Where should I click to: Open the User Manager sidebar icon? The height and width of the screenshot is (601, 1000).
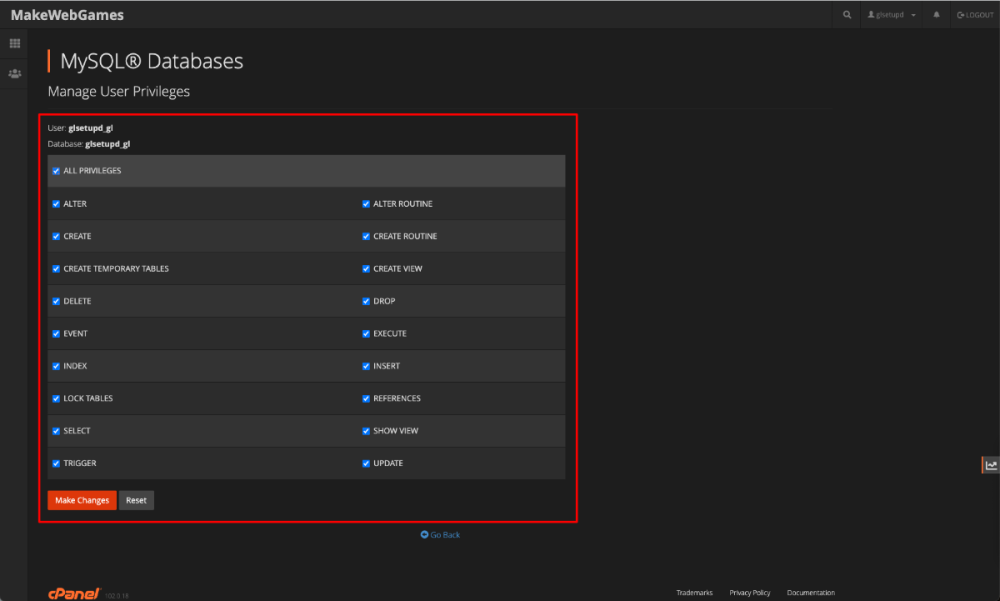click(15, 74)
